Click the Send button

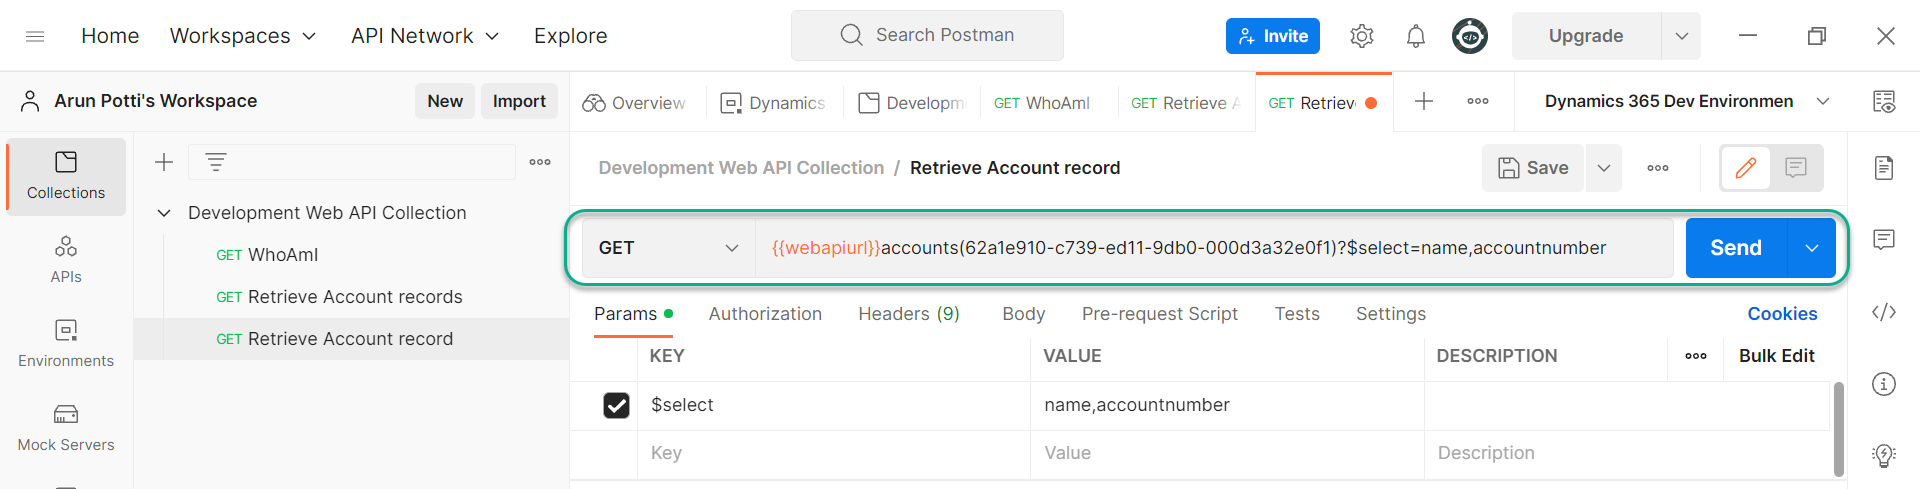1736,248
